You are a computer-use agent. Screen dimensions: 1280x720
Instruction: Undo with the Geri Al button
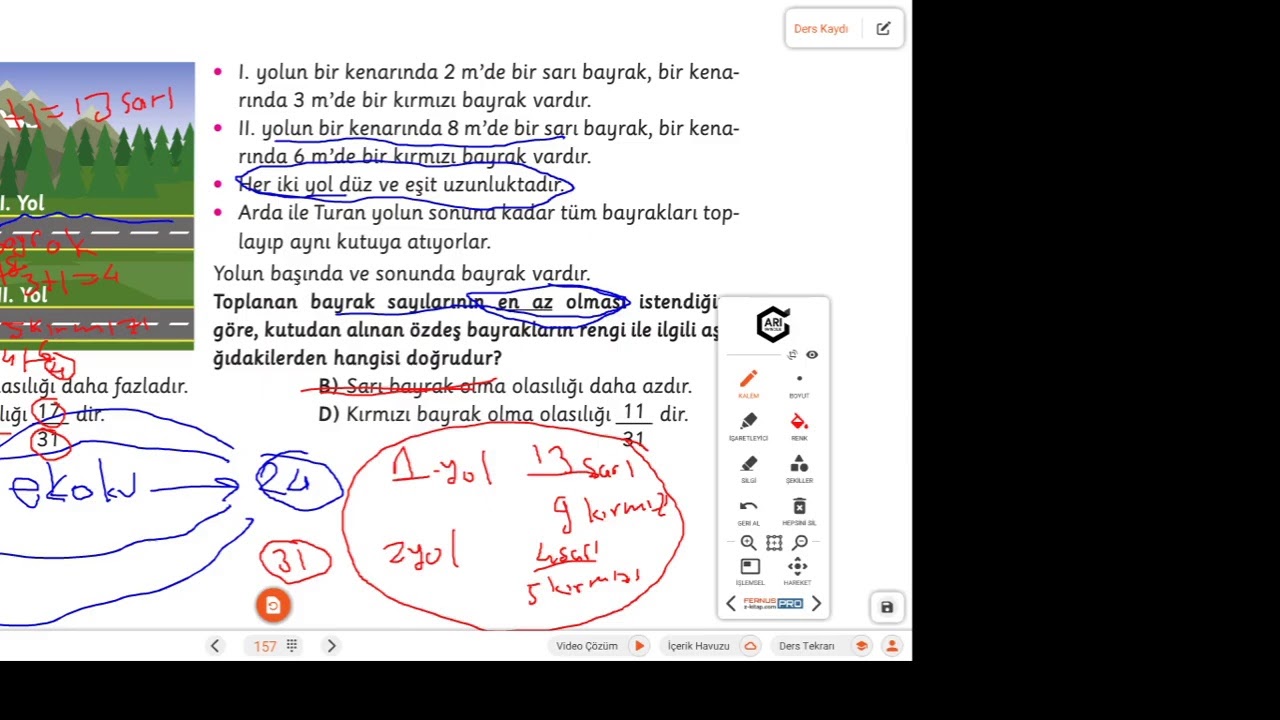point(748,511)
